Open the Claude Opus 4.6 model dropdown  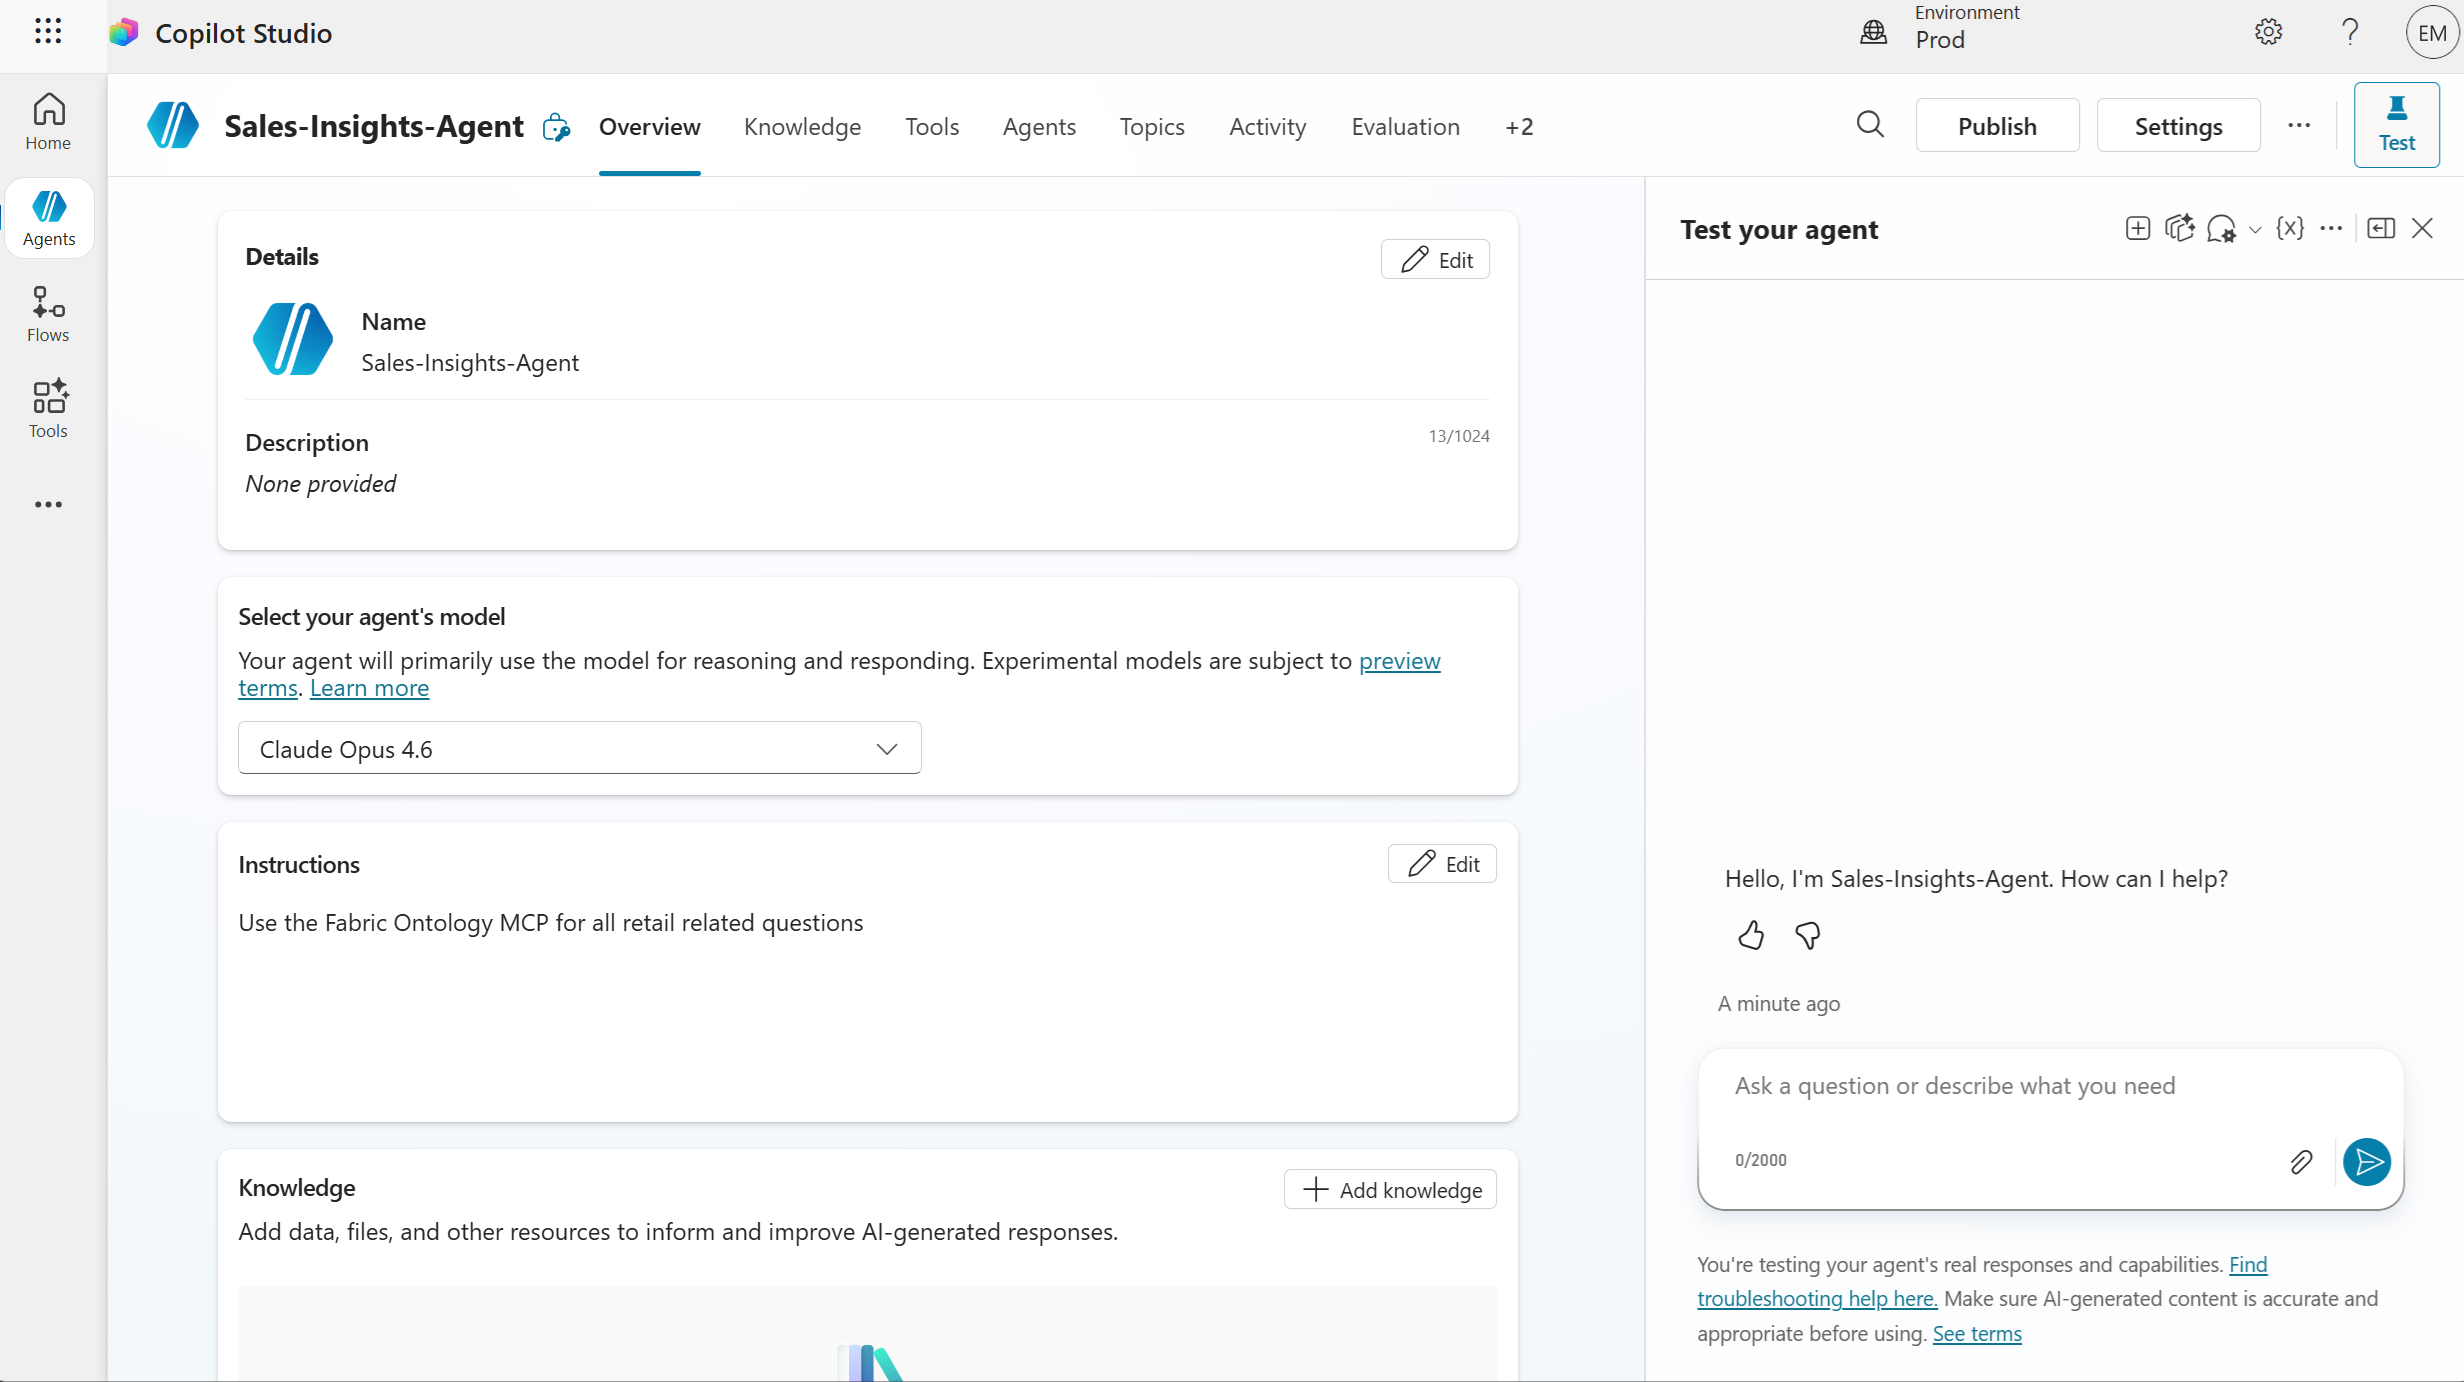tap(580, 748)
